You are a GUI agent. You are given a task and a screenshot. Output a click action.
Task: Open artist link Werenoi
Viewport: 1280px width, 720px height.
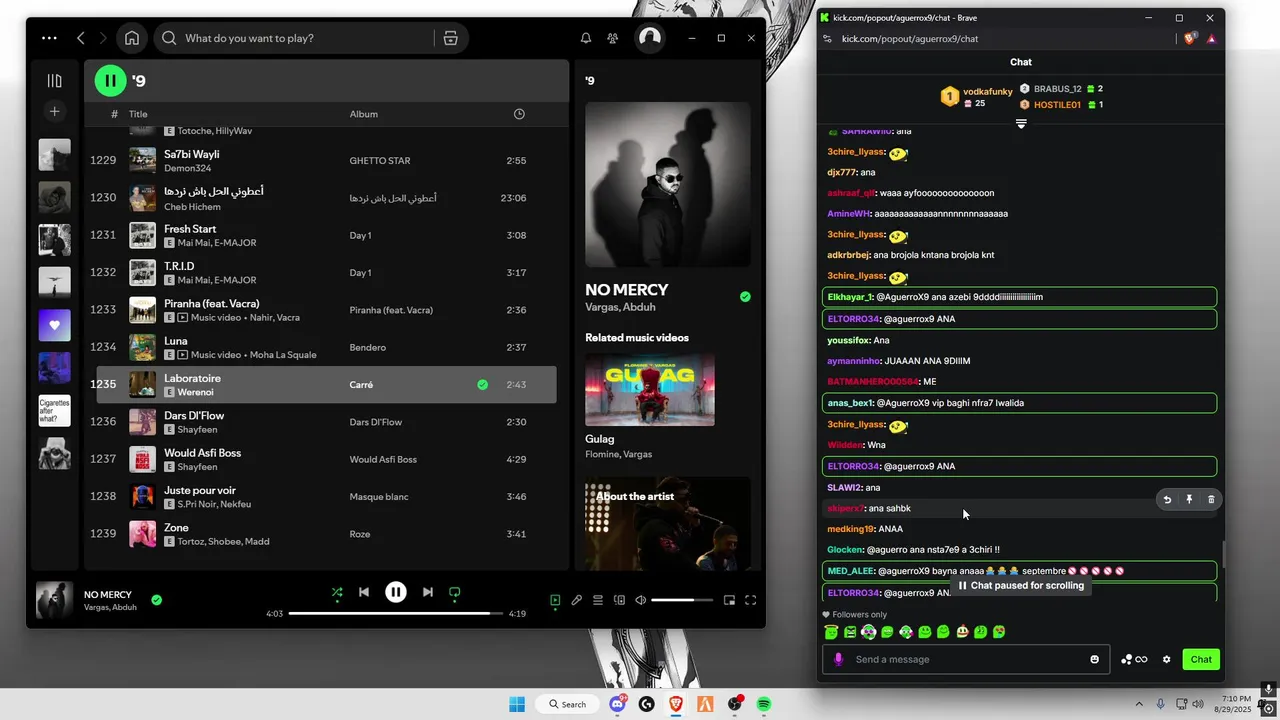[195, 392]
